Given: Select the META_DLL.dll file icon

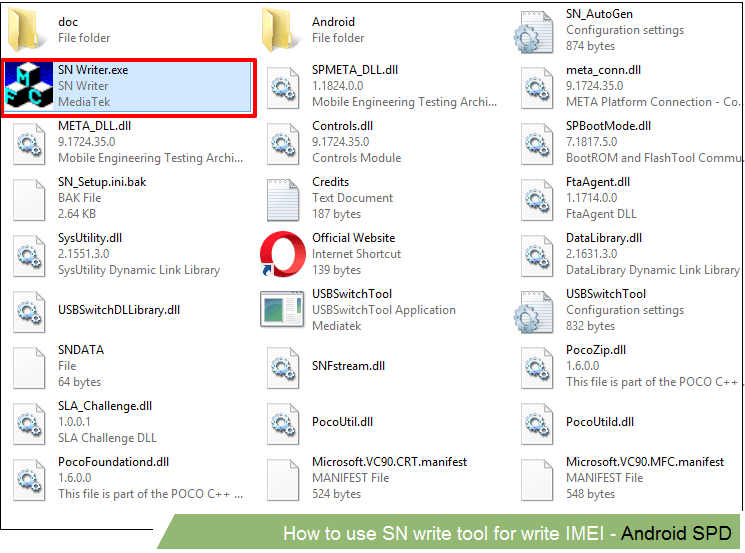Looking at the screenshot, I should 29,144.
